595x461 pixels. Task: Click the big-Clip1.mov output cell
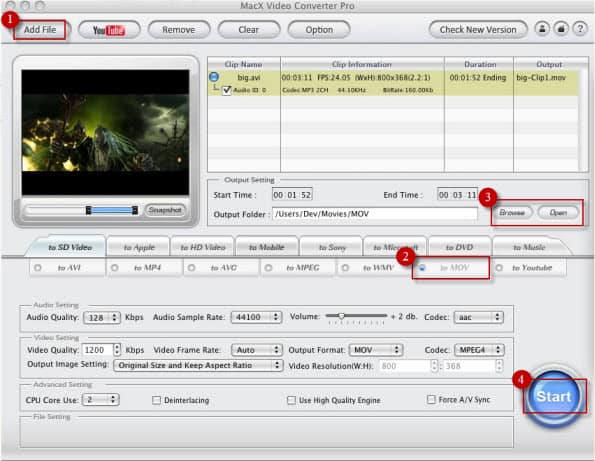[541, 77]
